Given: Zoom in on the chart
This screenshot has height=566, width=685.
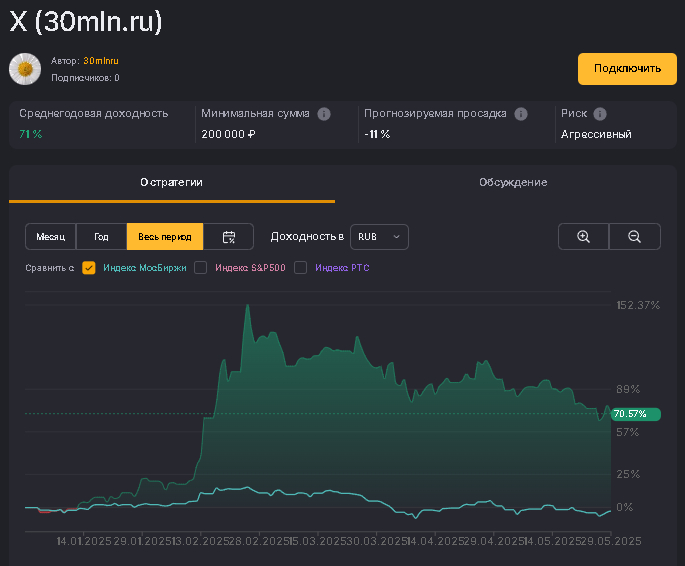Looking at the screenshot, I should (583, 237).
